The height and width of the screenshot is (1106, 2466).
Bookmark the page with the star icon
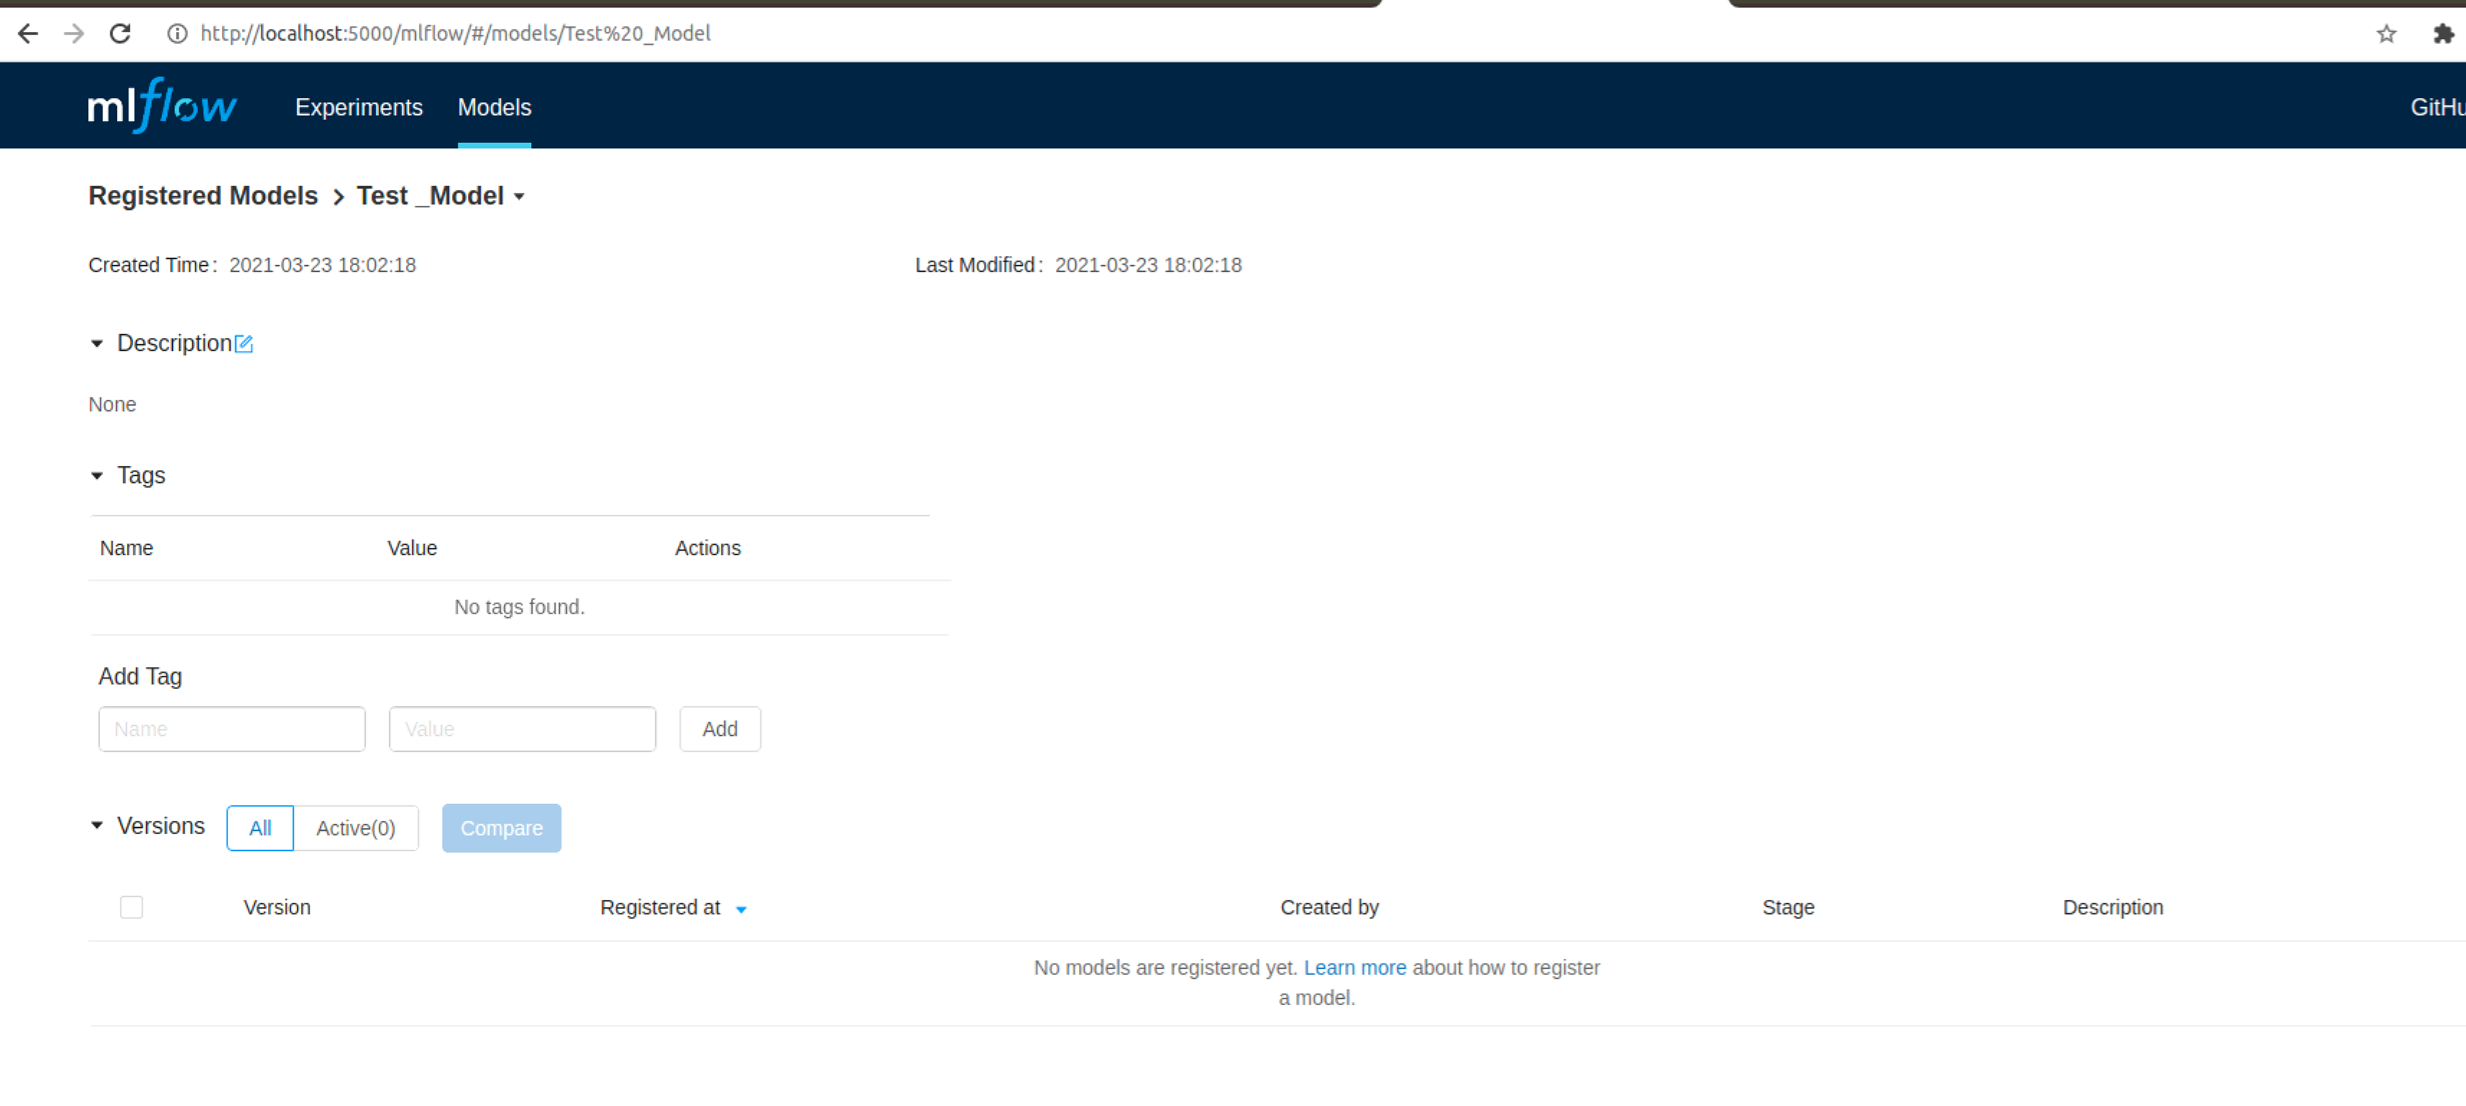coord(2386,34)
